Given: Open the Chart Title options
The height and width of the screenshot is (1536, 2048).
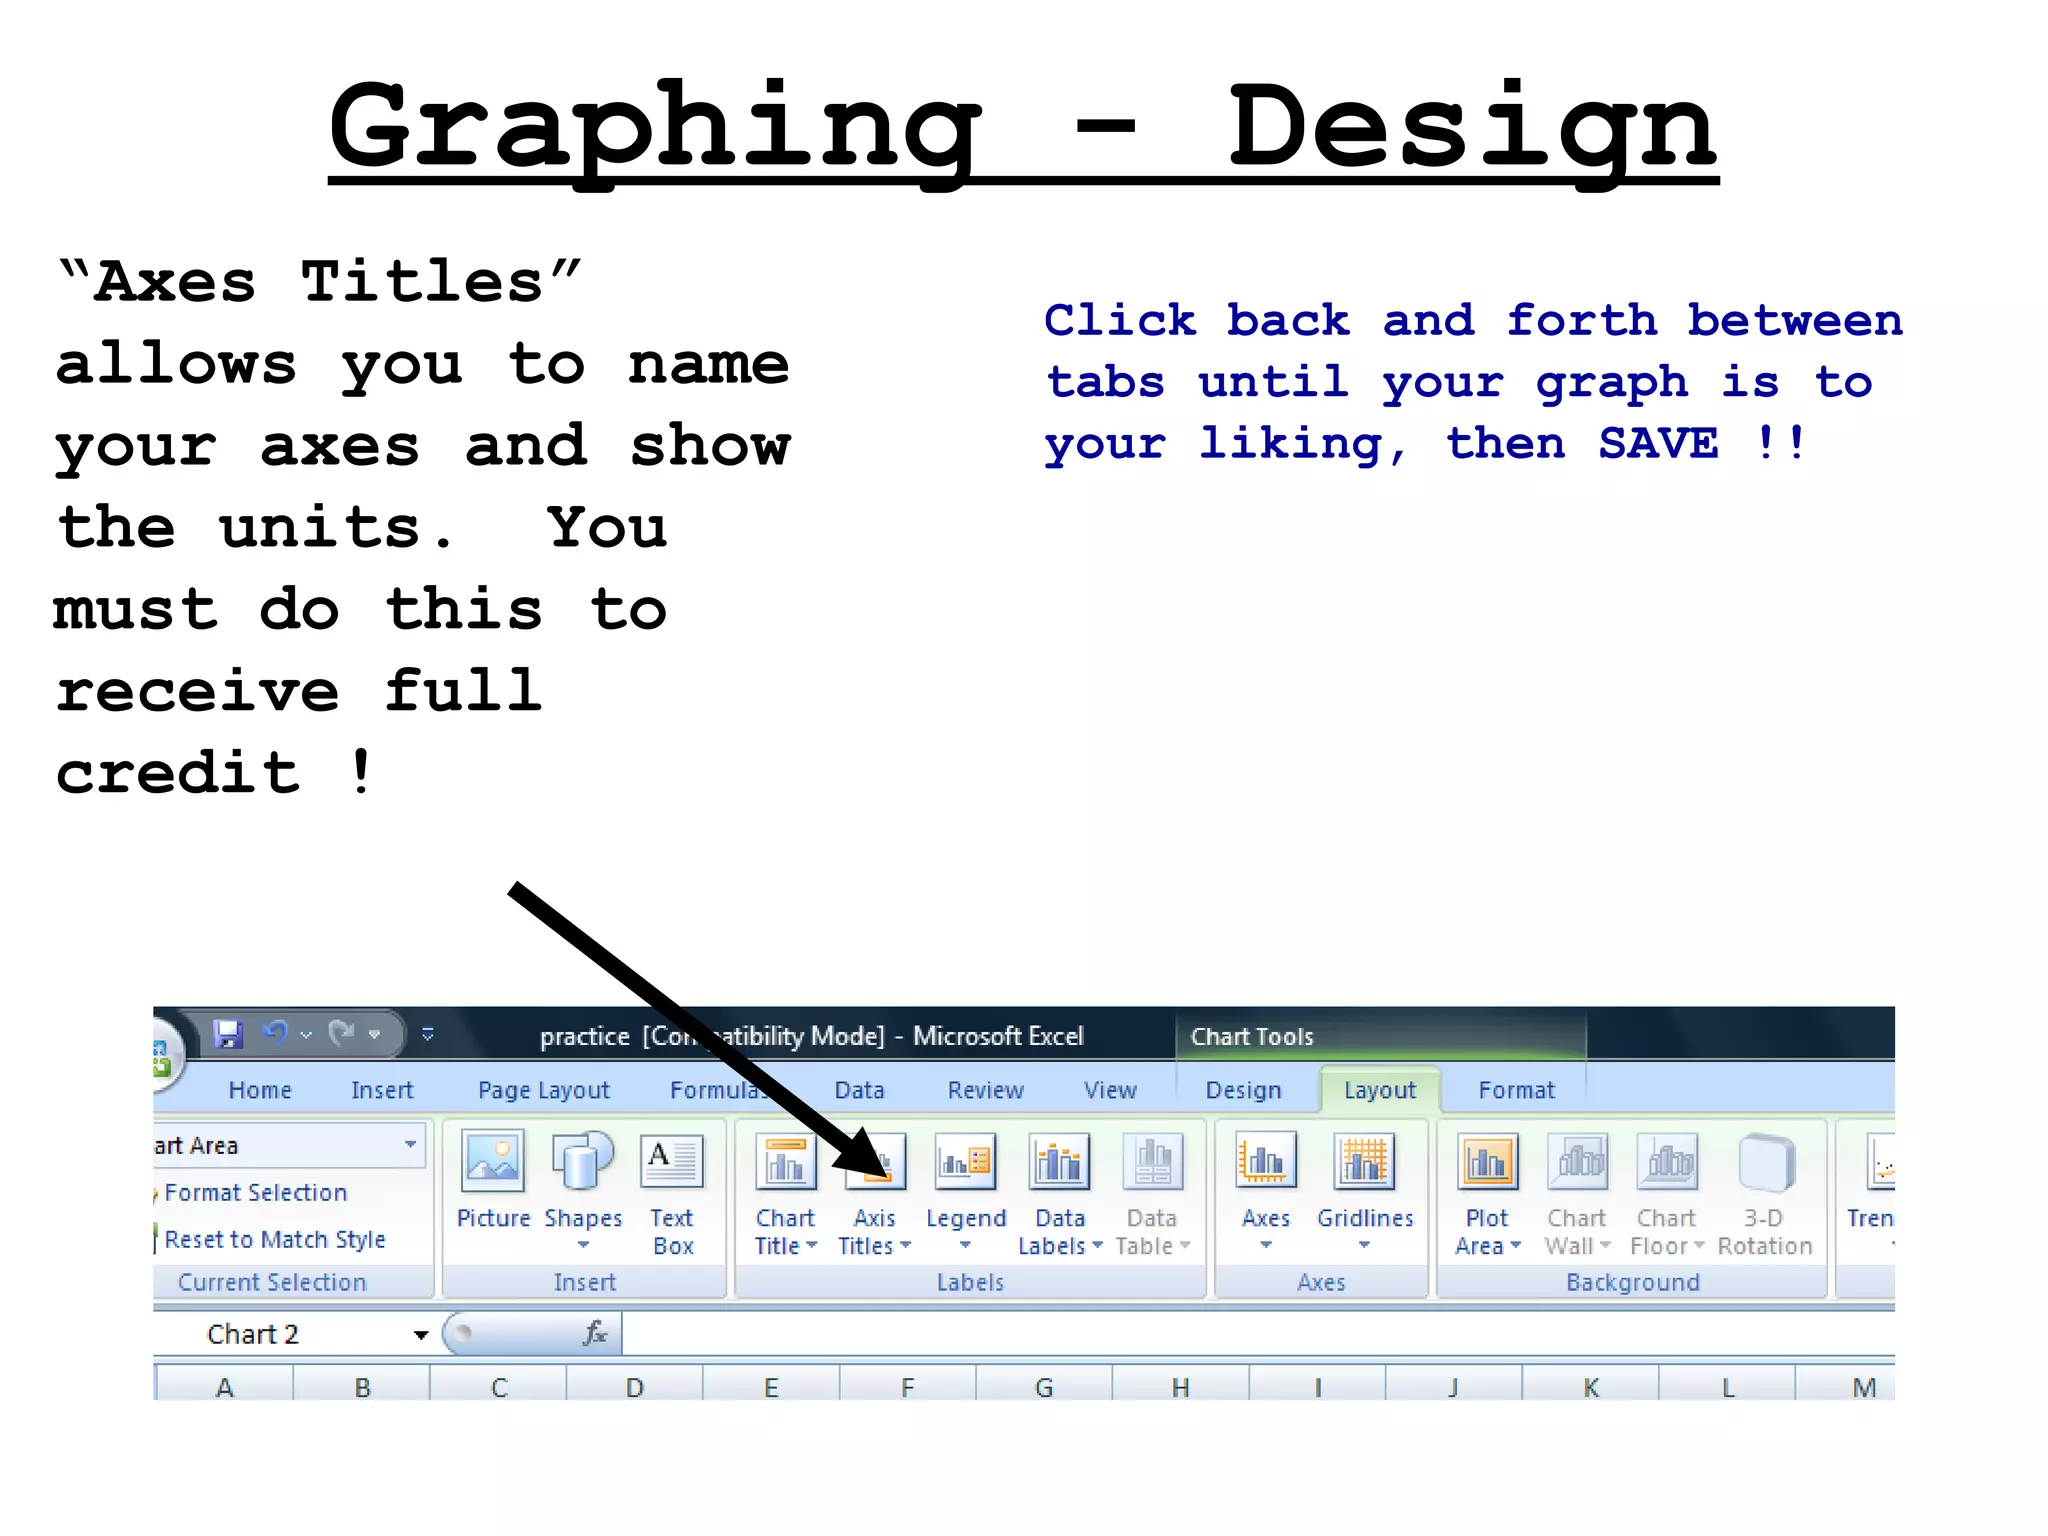Looking at the screenshot, I should point(786,1193).
